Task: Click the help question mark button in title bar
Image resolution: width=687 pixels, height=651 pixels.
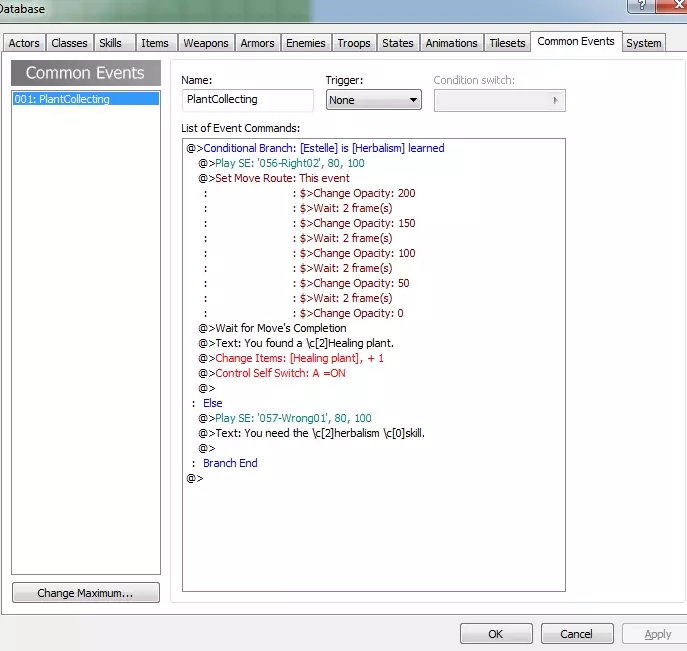Action: pos(641,5)
